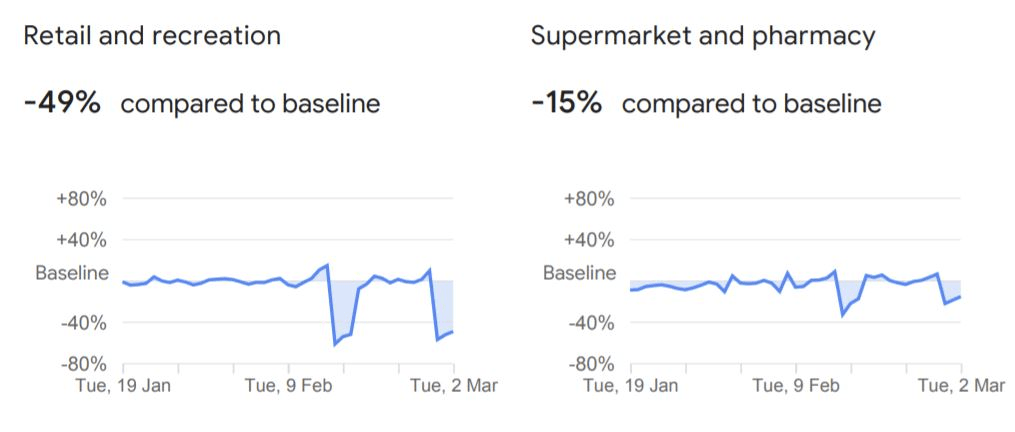The width and height of the screenshot is (1015, 432).
Task: Click supermarket chart's Tue, 9 Feb date
Action: [797, 385]
